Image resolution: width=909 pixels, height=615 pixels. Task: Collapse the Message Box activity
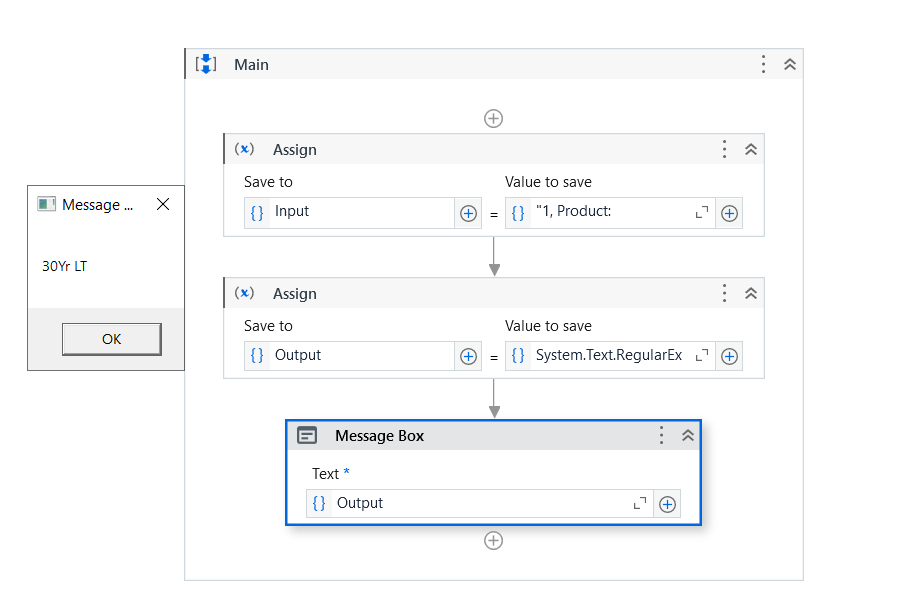687,435
